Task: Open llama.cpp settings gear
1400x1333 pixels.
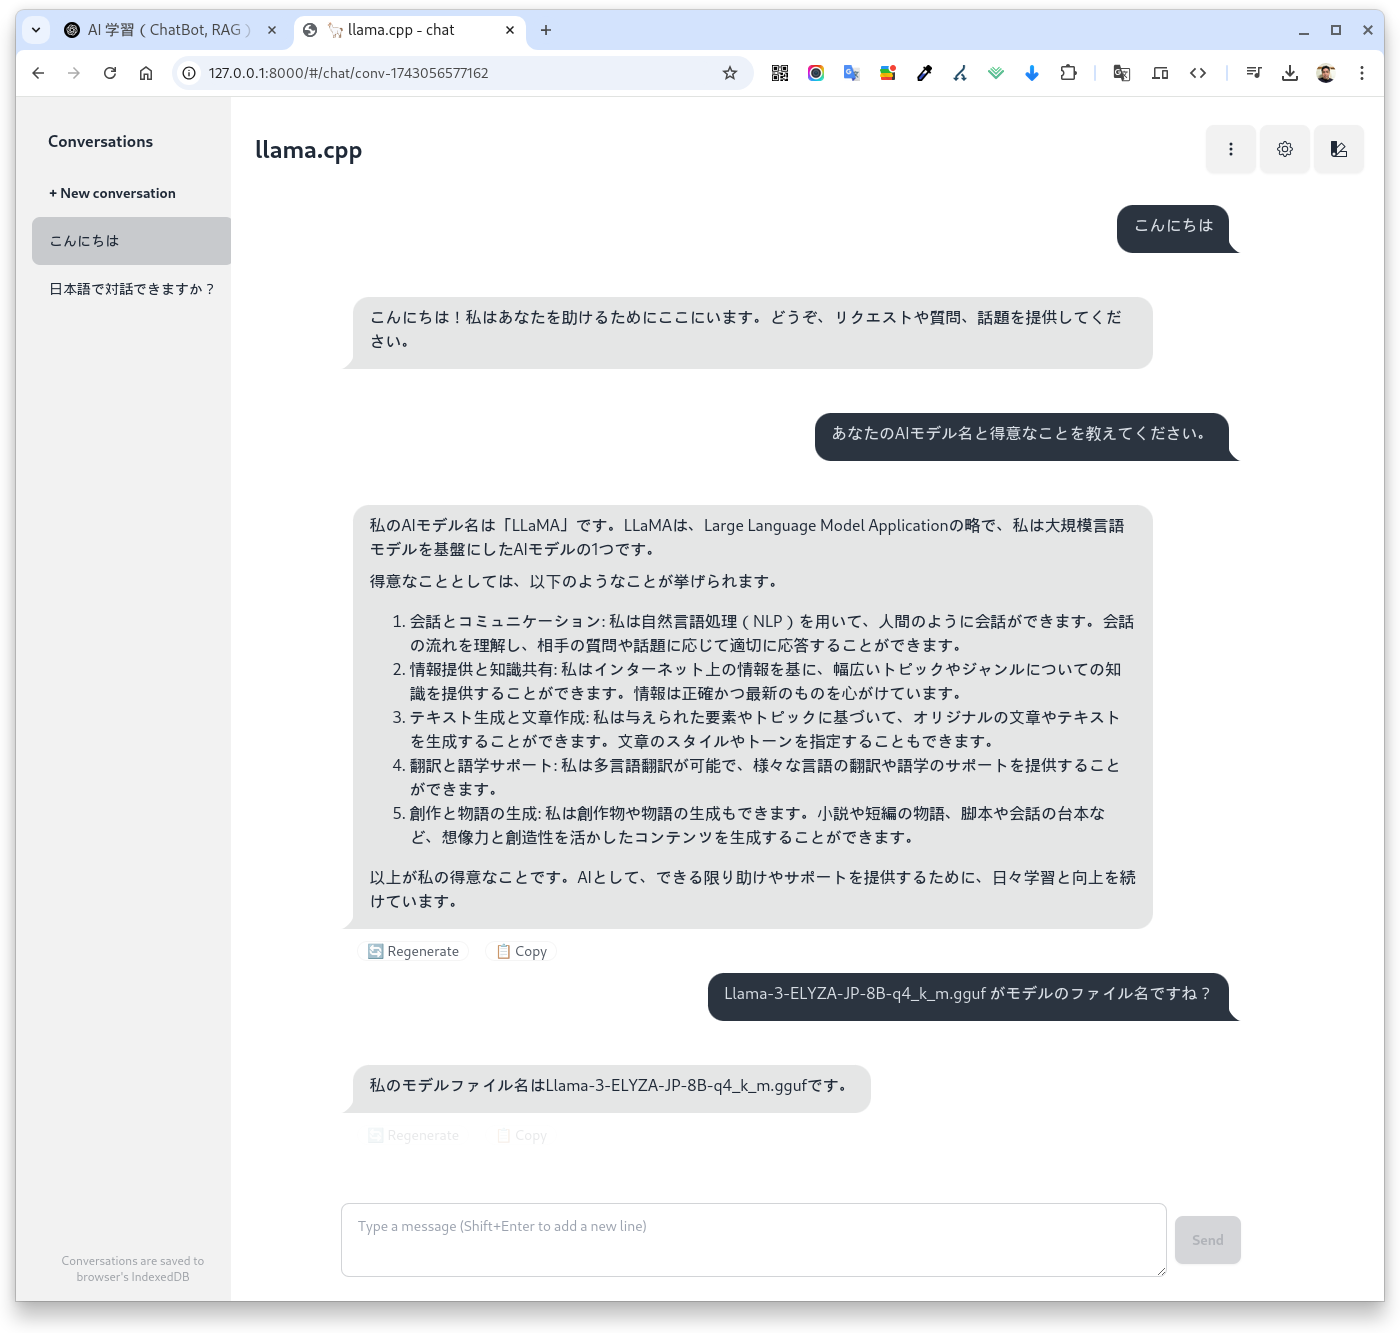Action: point(1285,149)
